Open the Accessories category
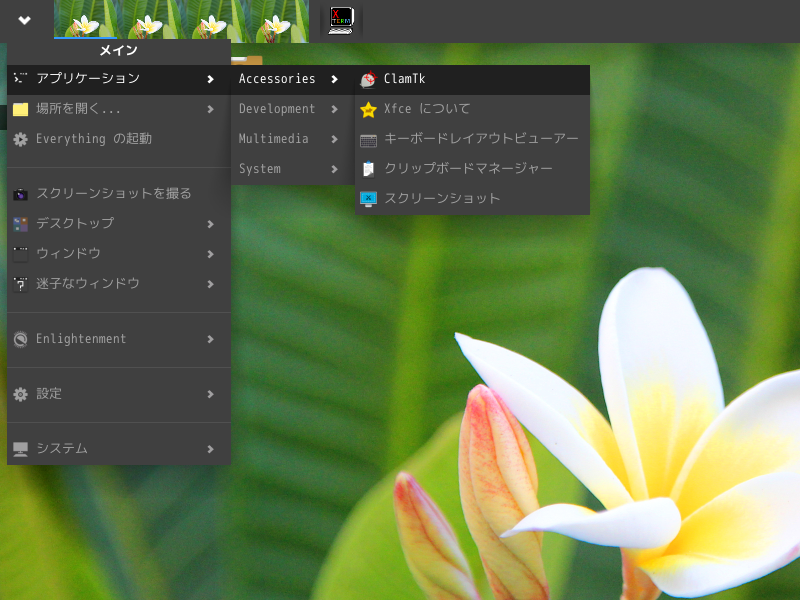The width and height of the screenshot is (800, 600). [293, 79]
